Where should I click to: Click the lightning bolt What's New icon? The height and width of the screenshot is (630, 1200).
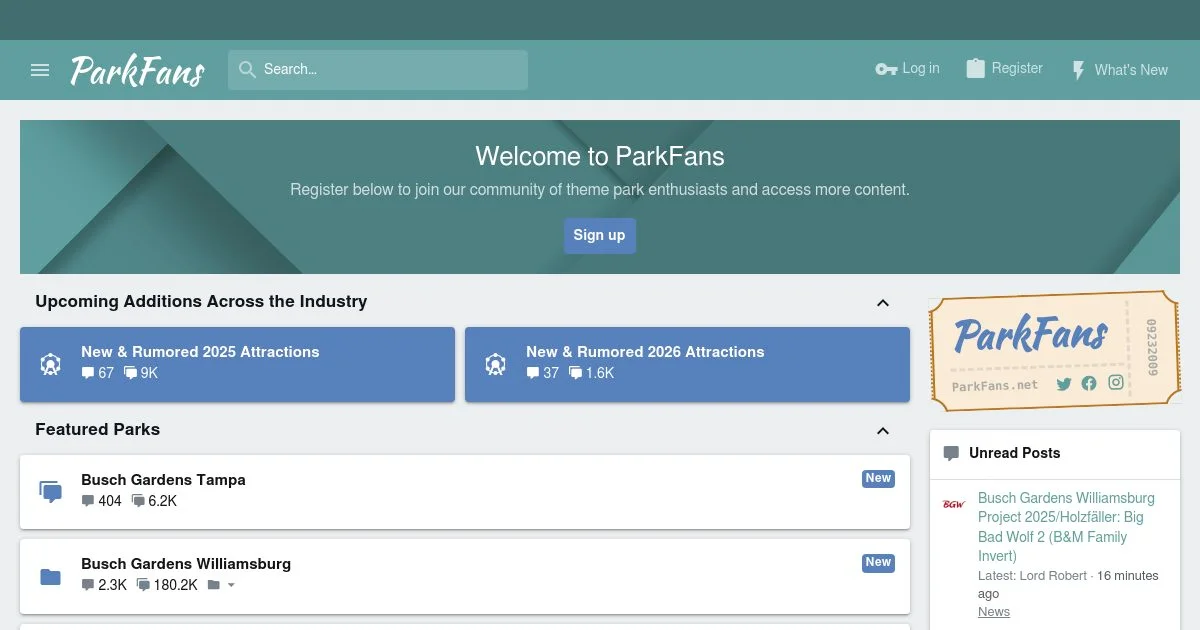[1078, 70]
